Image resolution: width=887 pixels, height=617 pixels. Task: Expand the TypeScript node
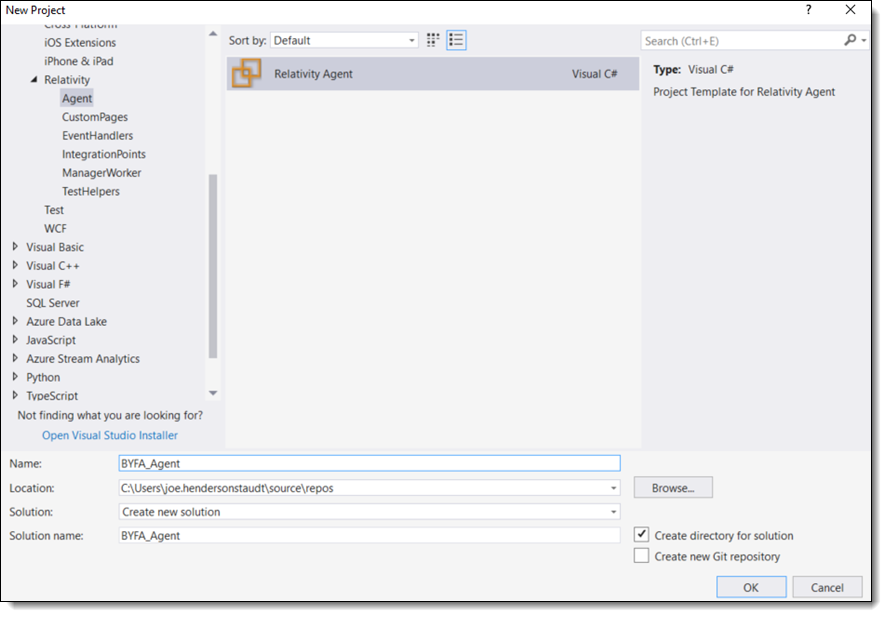(15, 395)
